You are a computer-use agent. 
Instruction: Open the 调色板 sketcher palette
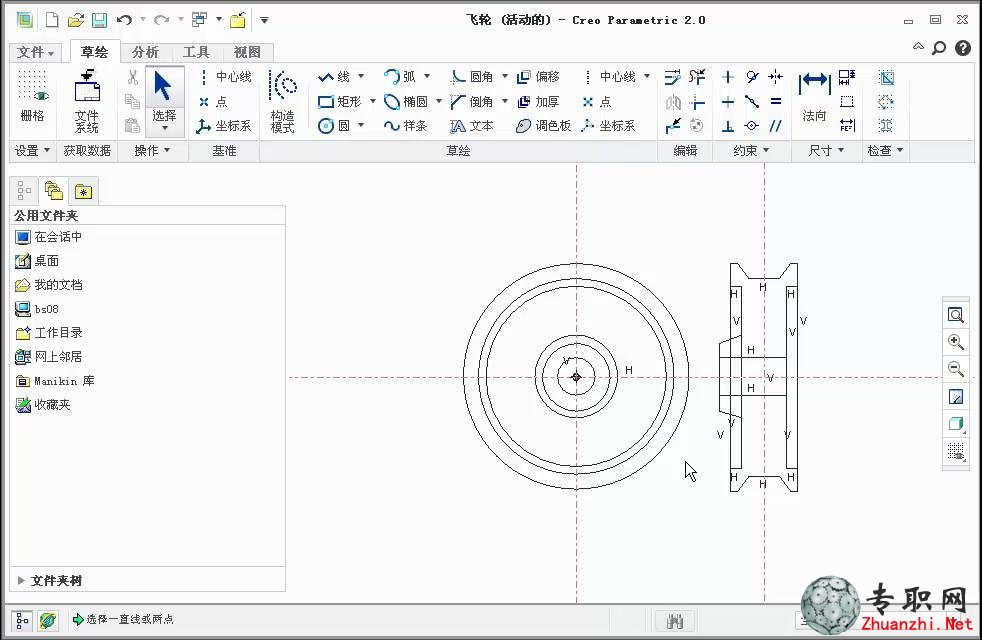544,126
